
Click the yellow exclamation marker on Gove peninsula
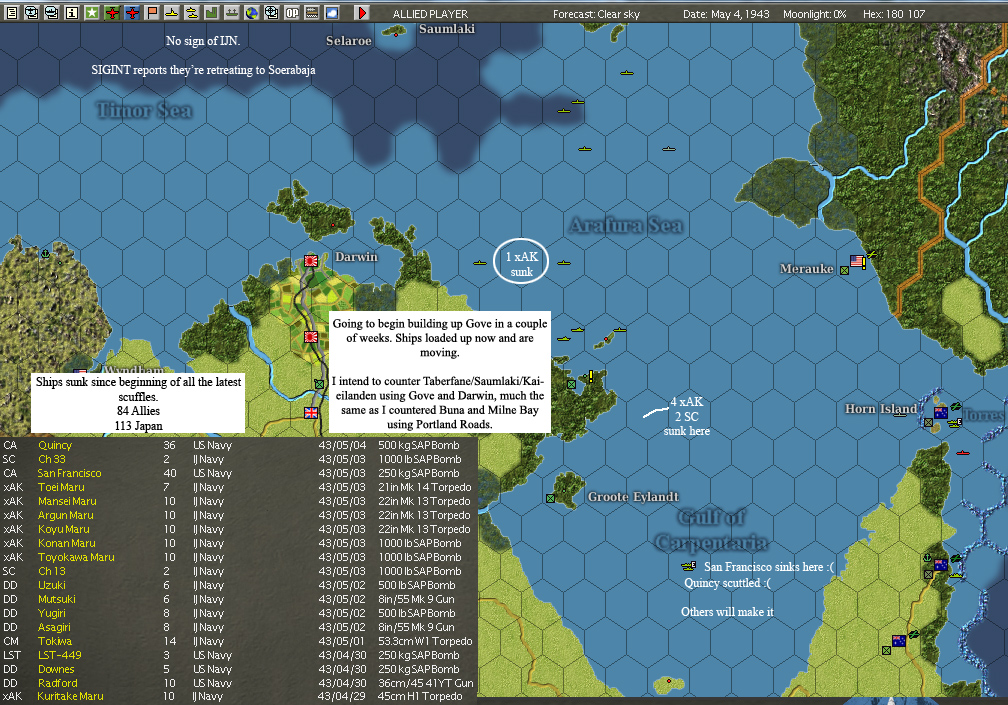(x=591, y=377)
